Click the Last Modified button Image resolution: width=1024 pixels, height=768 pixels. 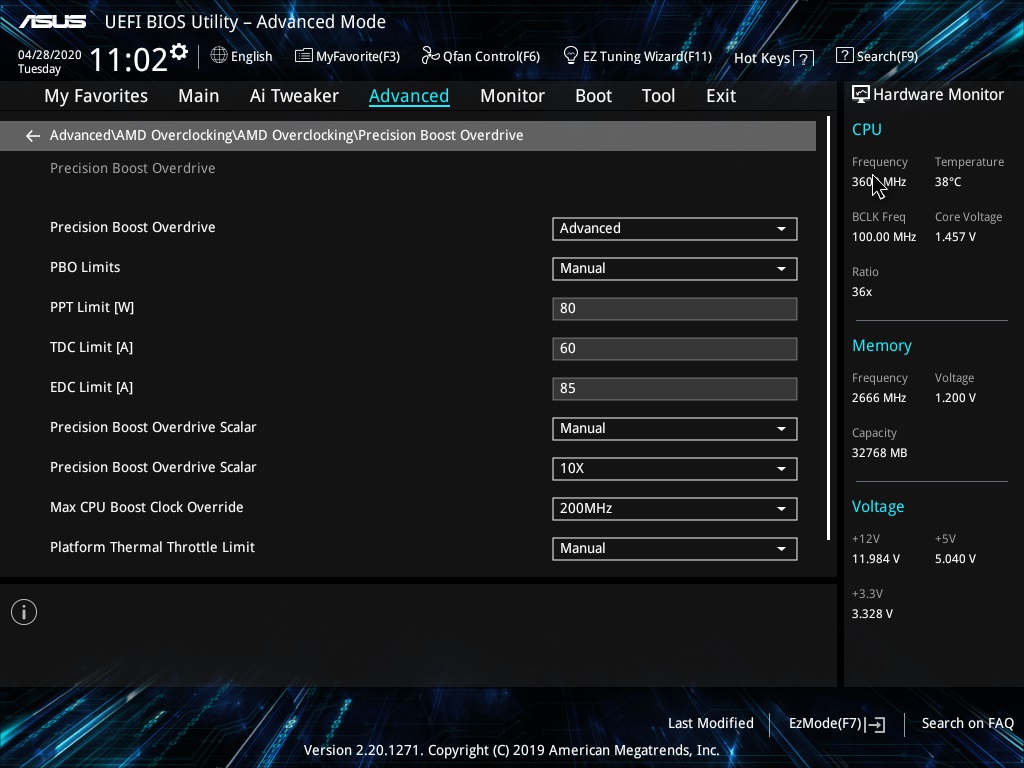[711, 723]
